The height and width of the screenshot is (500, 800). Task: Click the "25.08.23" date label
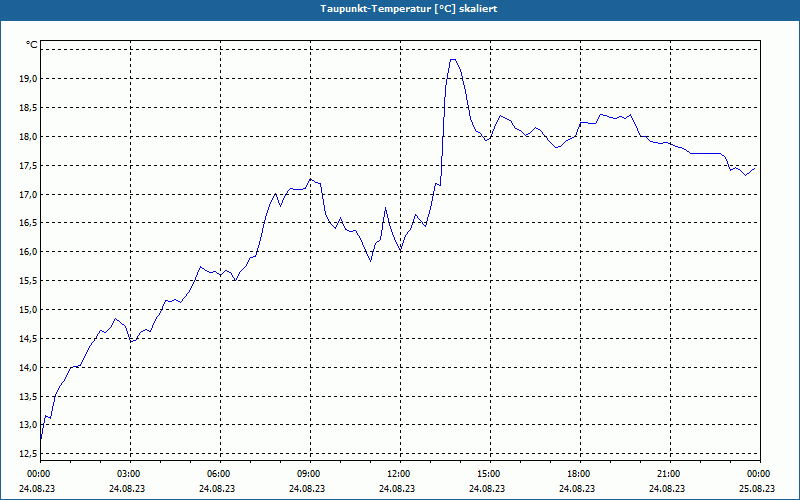click(x=757, y=488)
